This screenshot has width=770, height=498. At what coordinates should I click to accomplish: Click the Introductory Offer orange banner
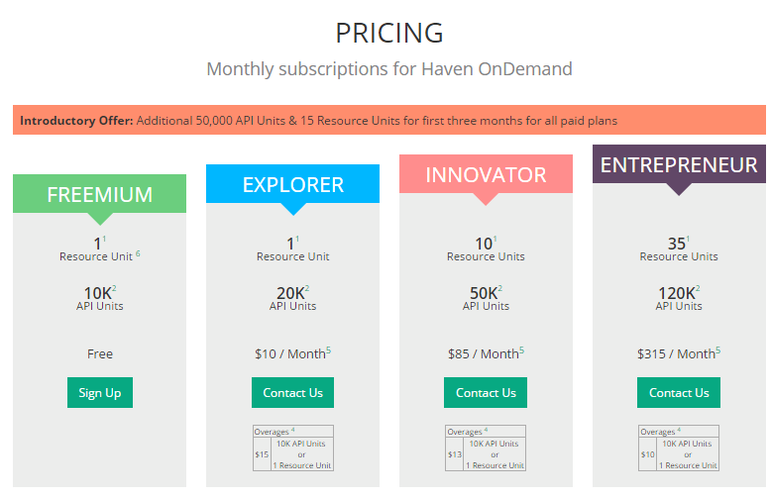[389, 120]
